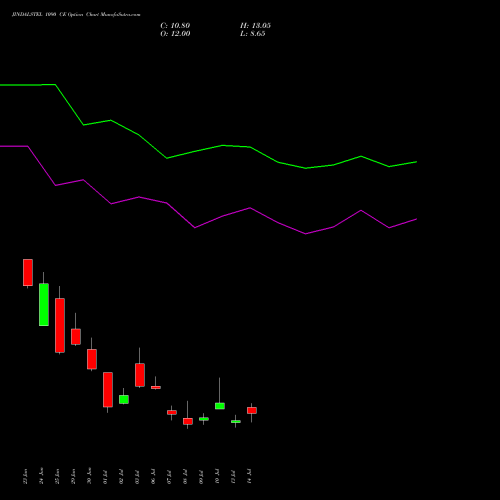Click the low value L: 8.65
500x500 pixels.
(253, 34)
